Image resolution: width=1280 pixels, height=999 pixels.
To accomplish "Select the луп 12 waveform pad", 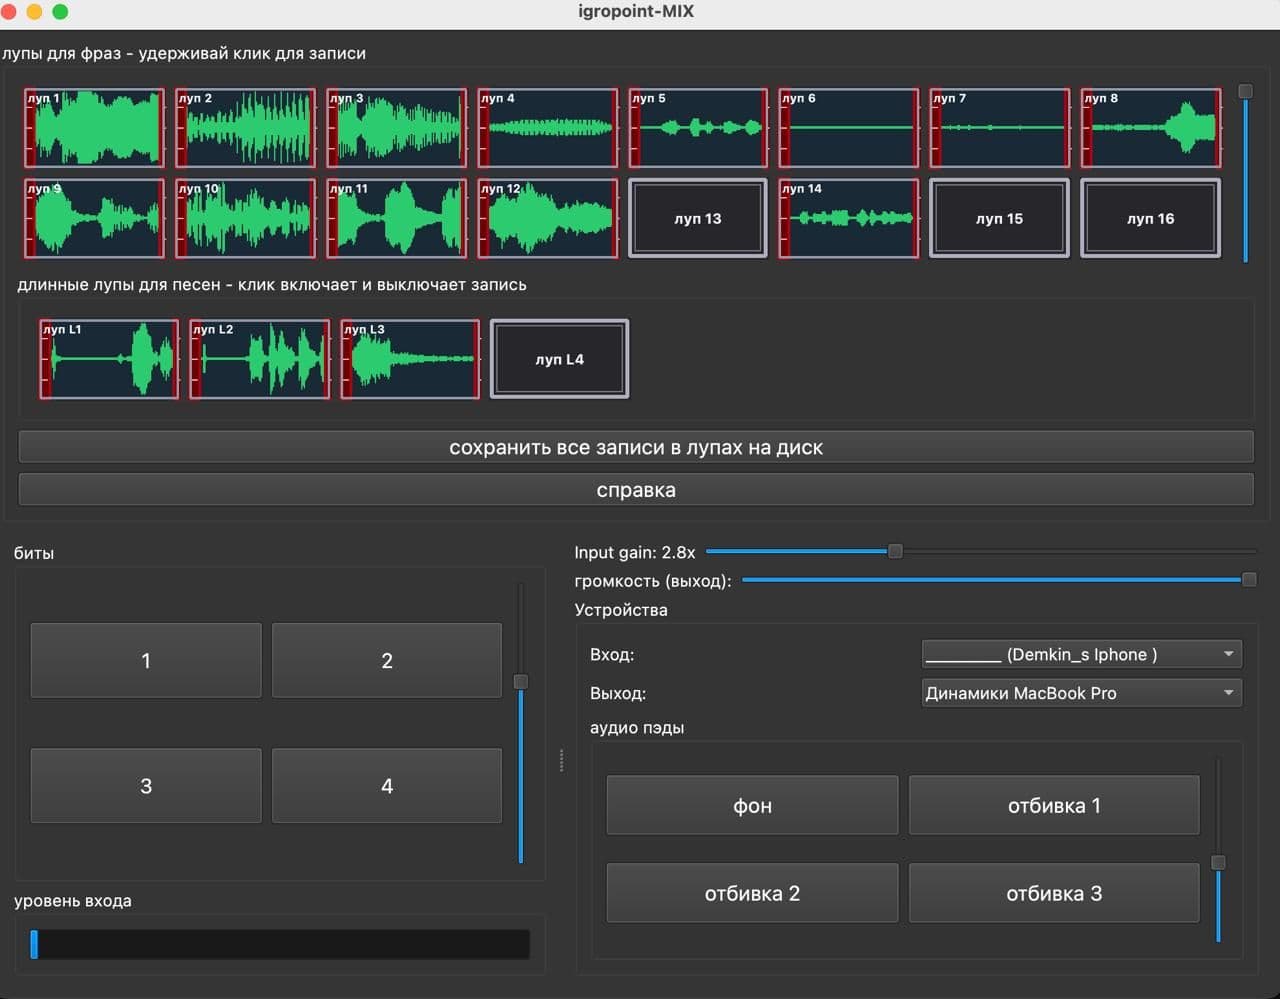I will [547, 218].
